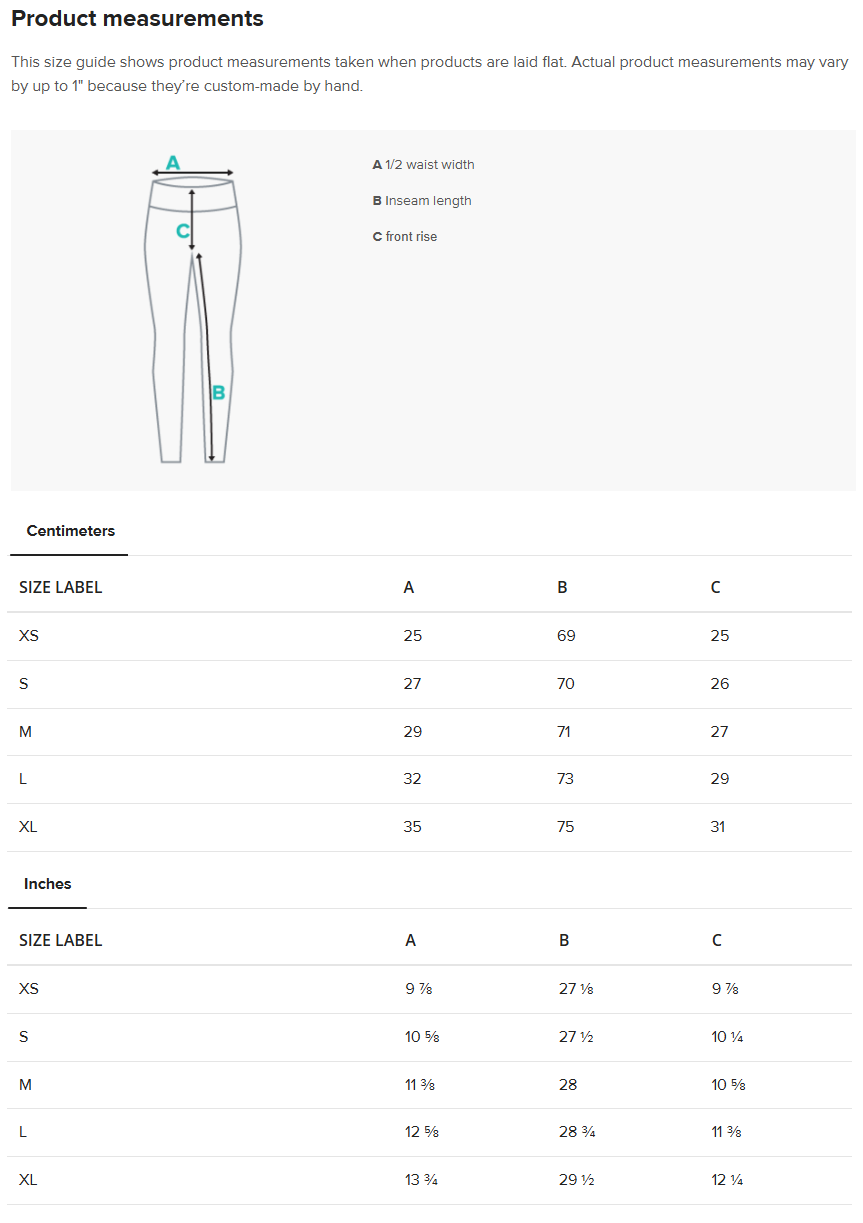Click the "C front rise" legend entry
This screenshot has height=1223, width=863.
click(x=405, y=237)
